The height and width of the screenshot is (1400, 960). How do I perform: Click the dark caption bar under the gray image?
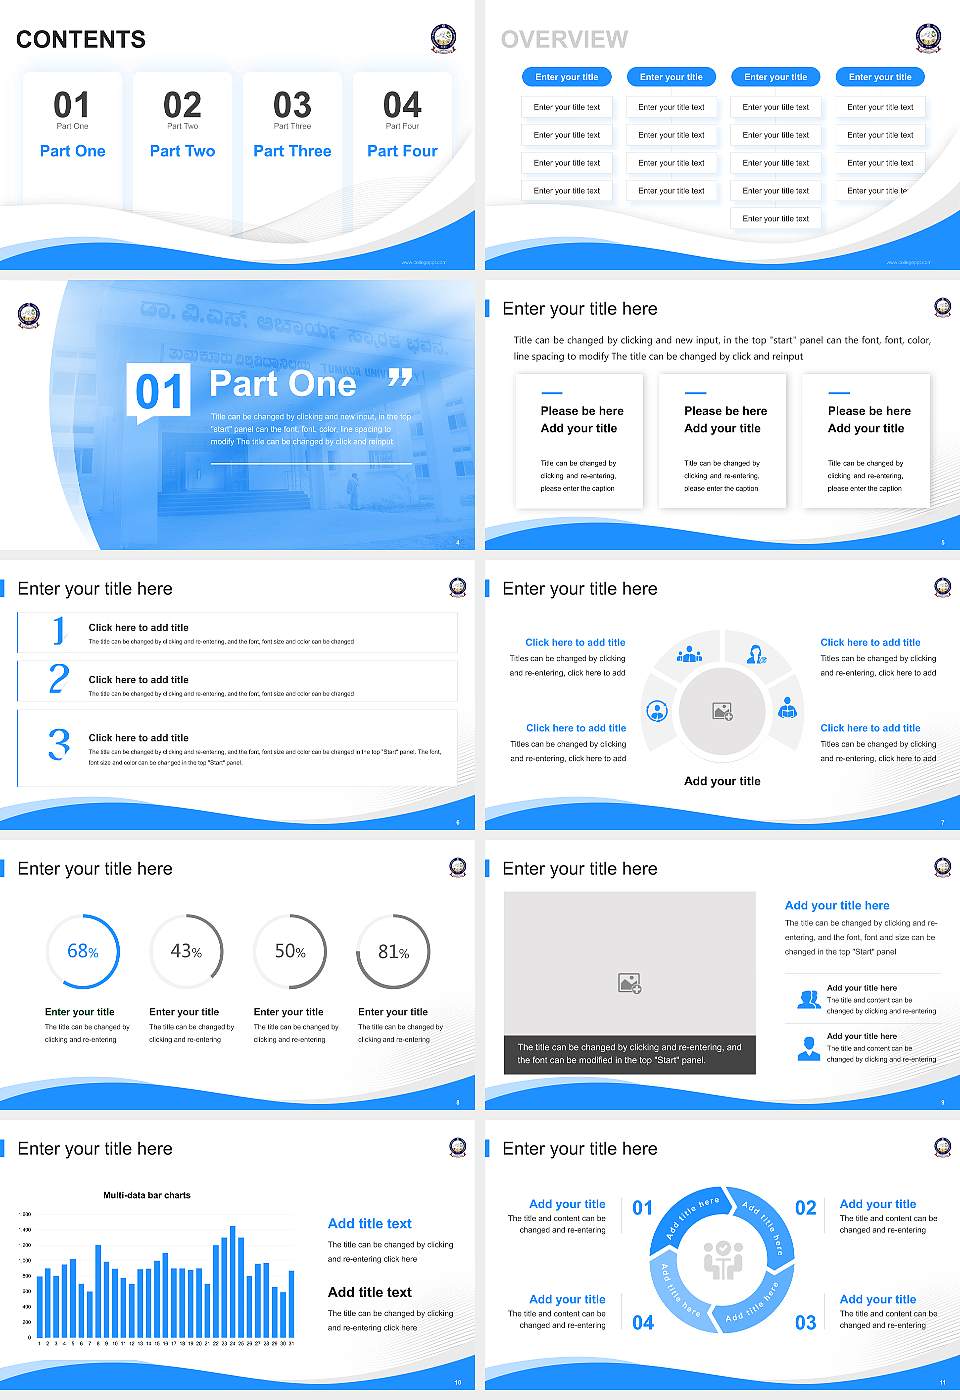[x=630, y=1054]
